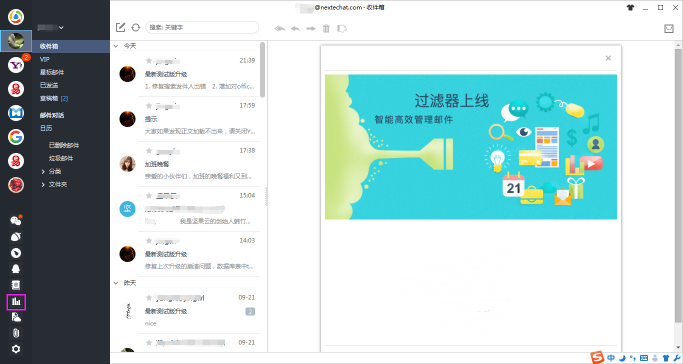Expand the 分类 folder tree

[43, 172]
